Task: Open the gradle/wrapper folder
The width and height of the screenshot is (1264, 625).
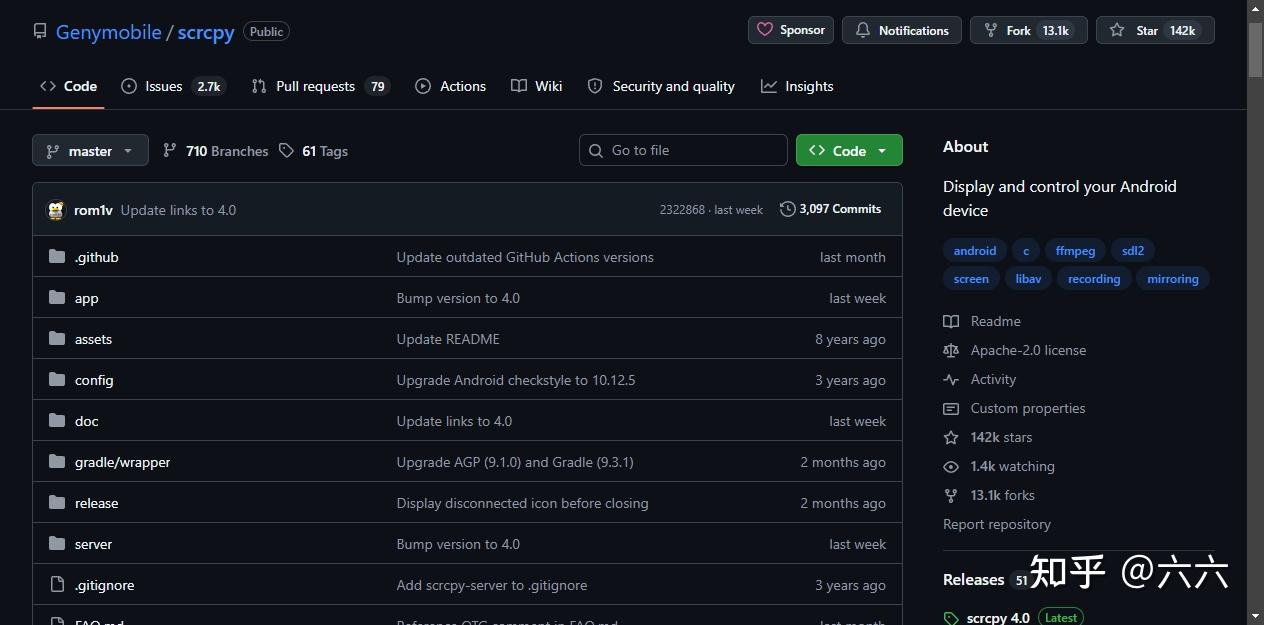Action: tap(122, 462)
